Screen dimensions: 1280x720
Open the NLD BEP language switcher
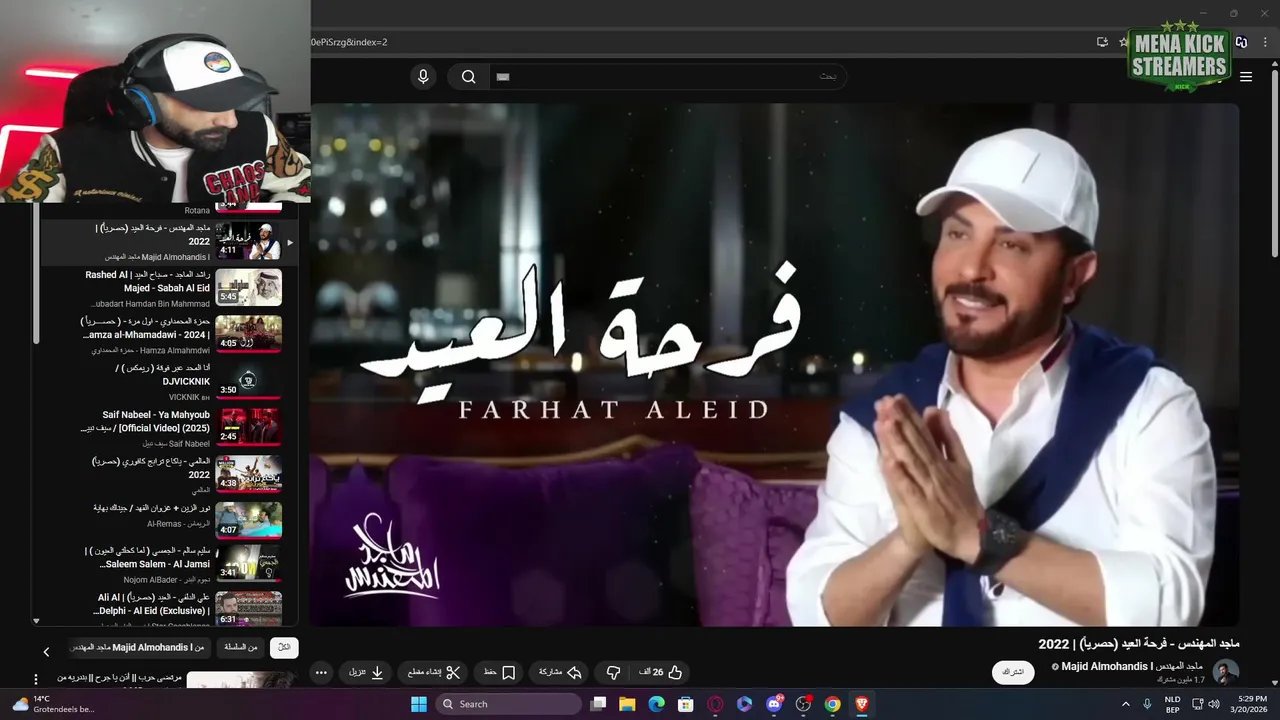[x=1172, y=704]
